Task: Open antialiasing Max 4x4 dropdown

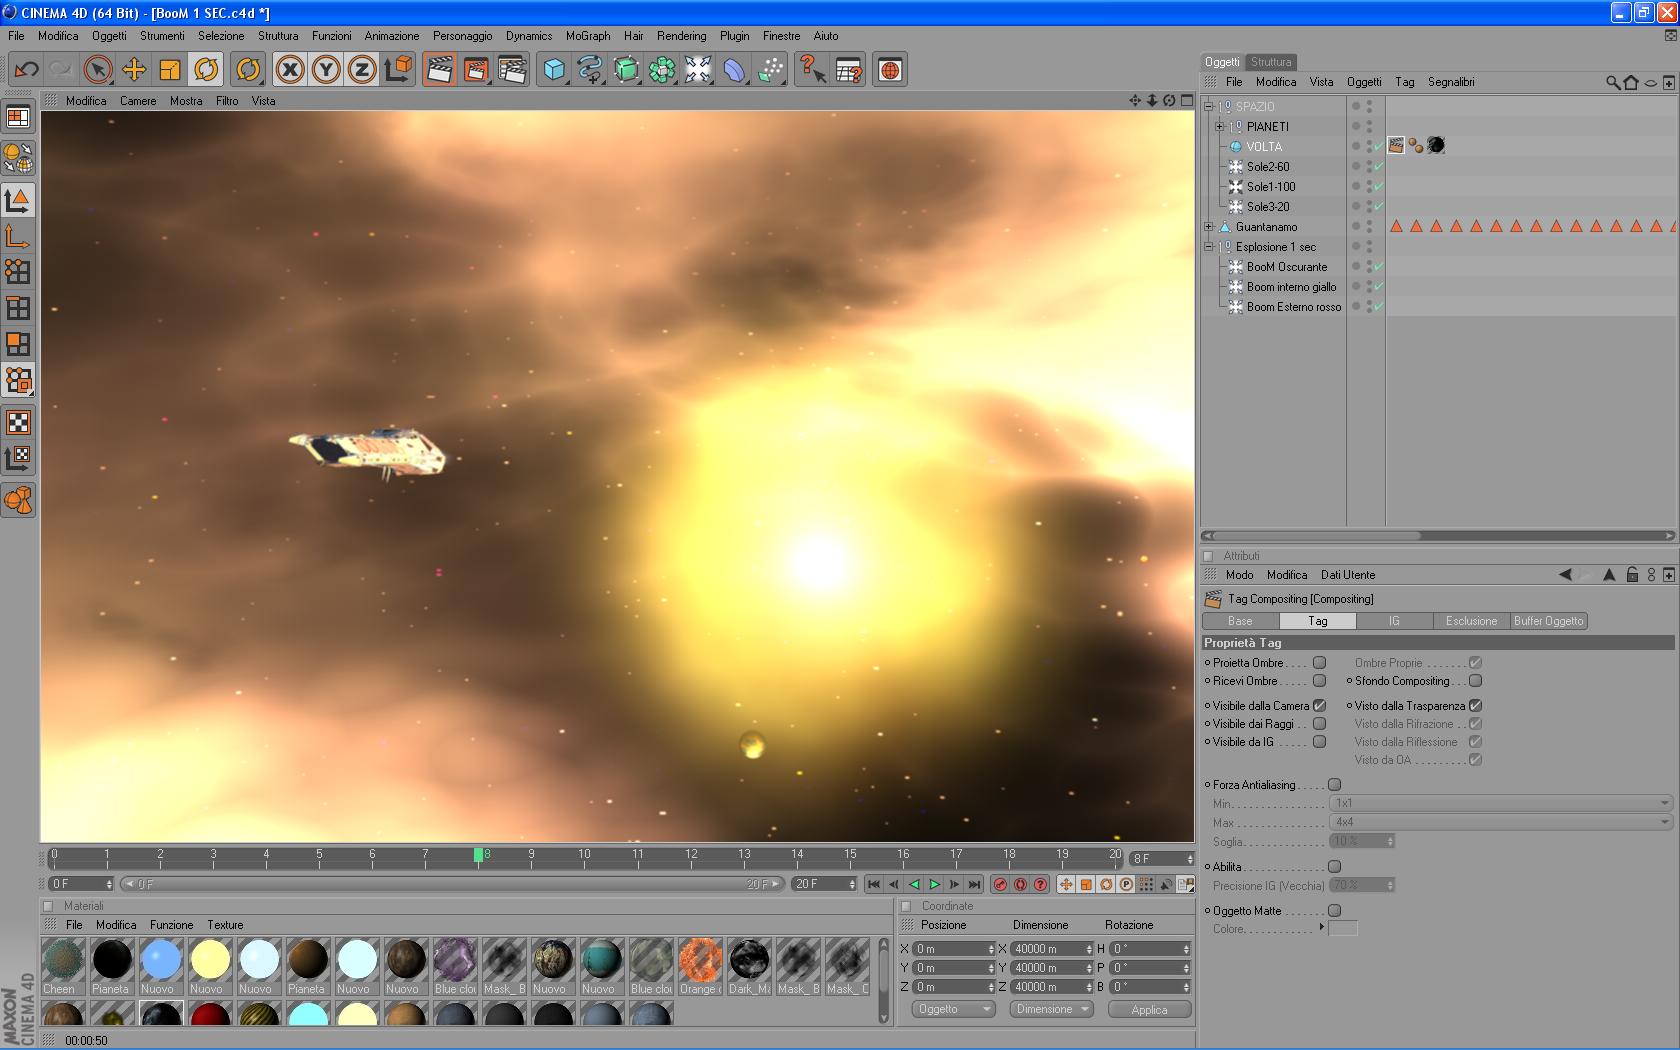Action: [x=1500, y=821]
